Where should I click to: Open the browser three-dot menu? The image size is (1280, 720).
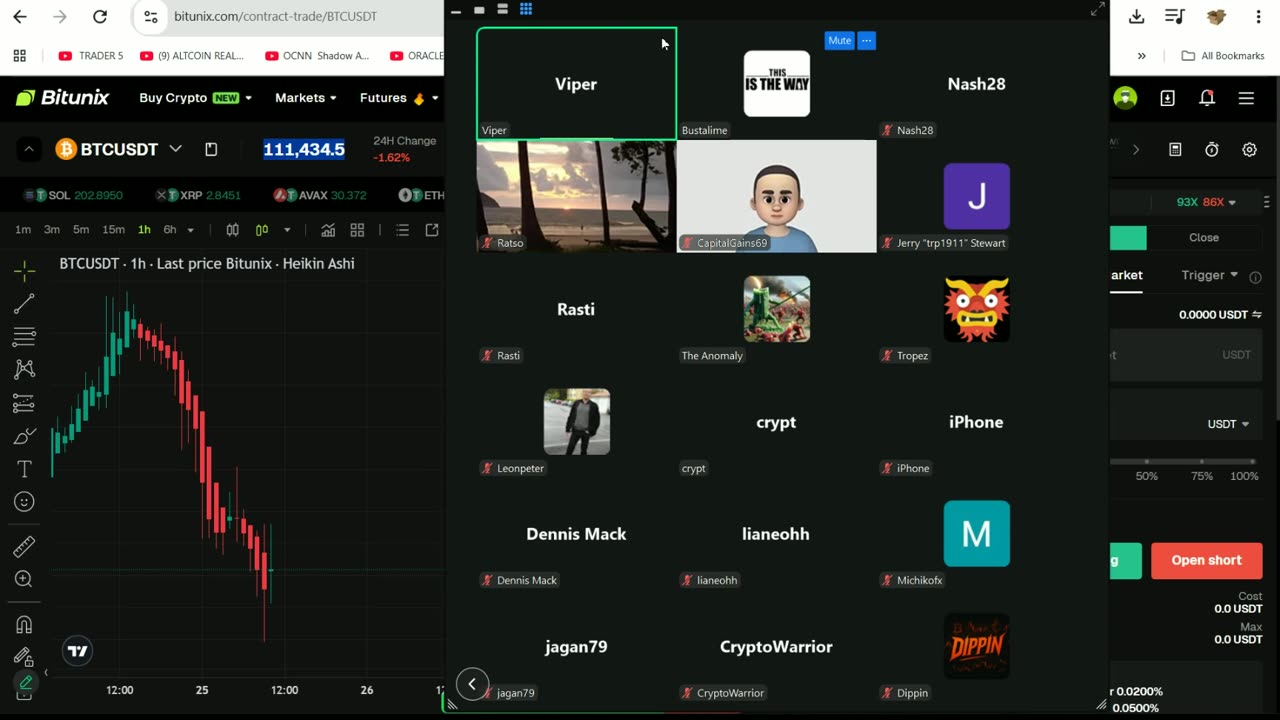[1258, 17]
